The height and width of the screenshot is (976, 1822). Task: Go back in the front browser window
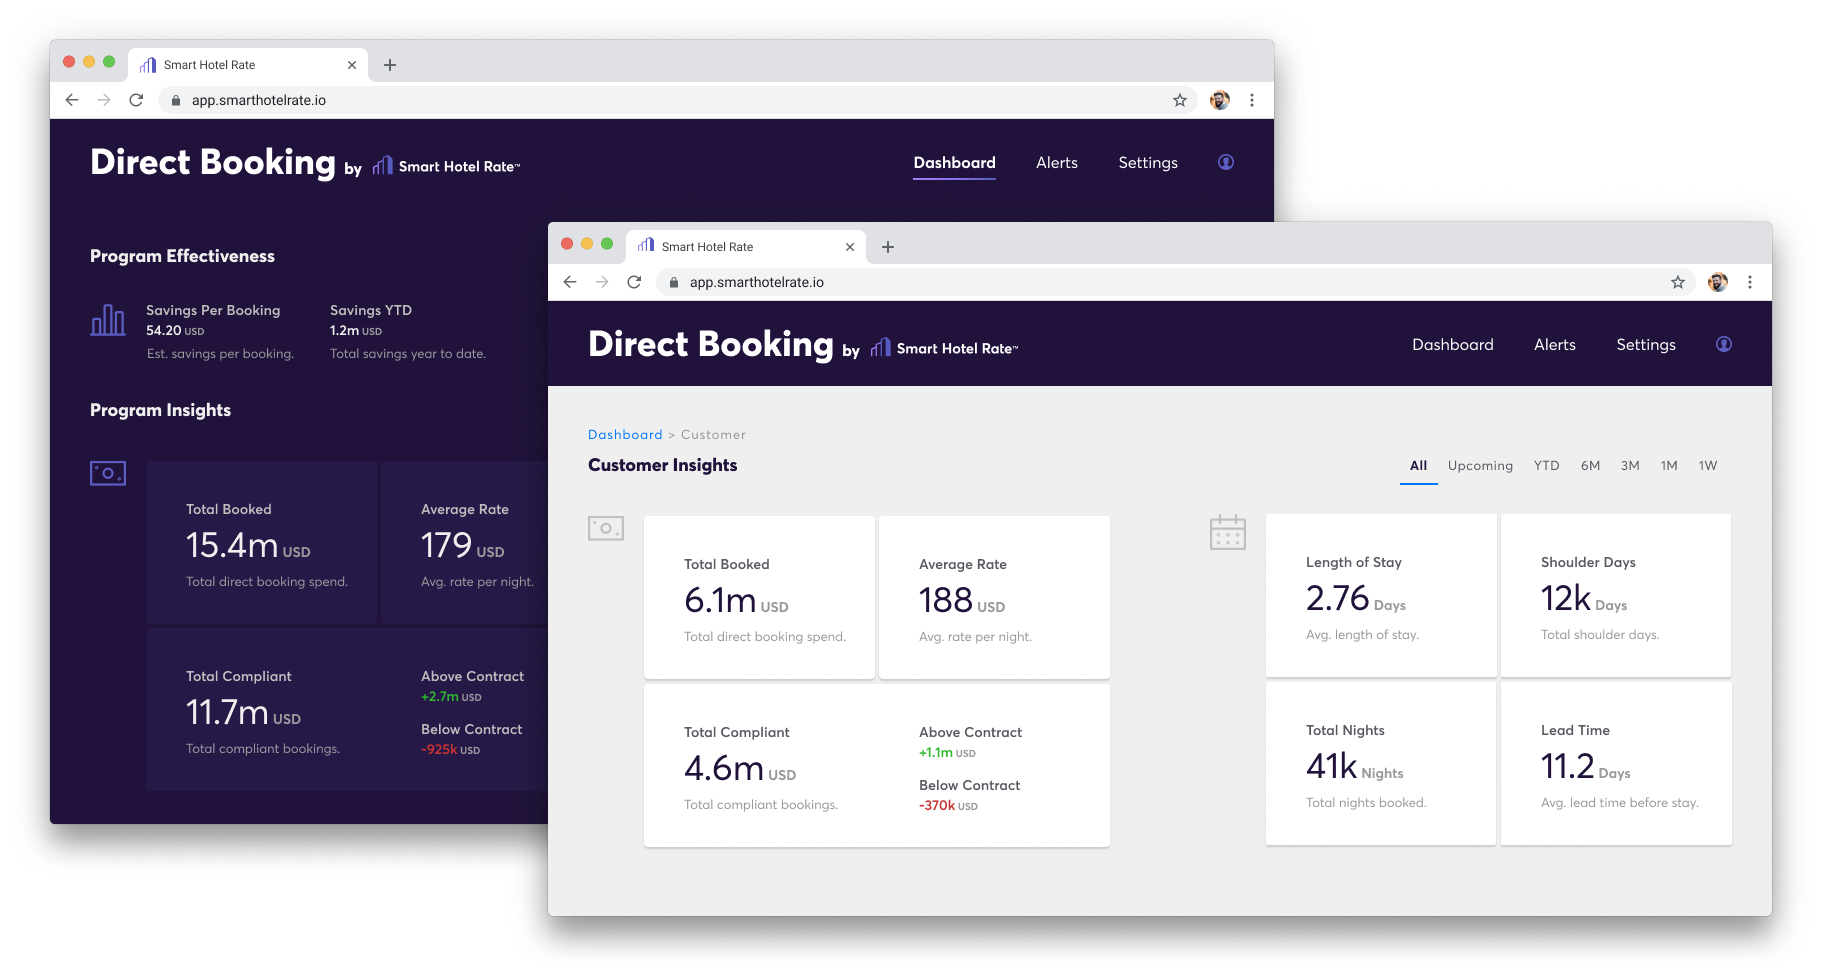pyautogui.click(x=570, y=282)
